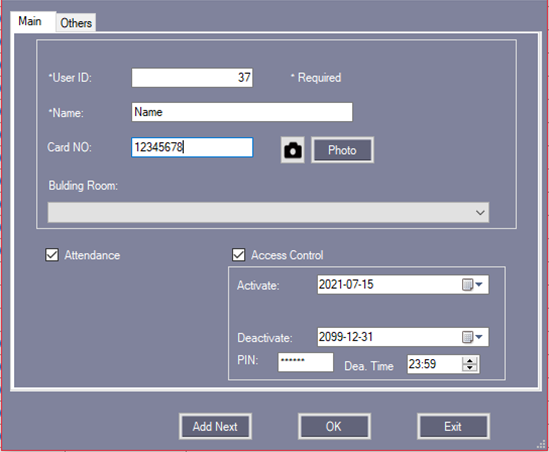
Task: Expand the Activate date dropdown arrow
Action: coord(479,285)
